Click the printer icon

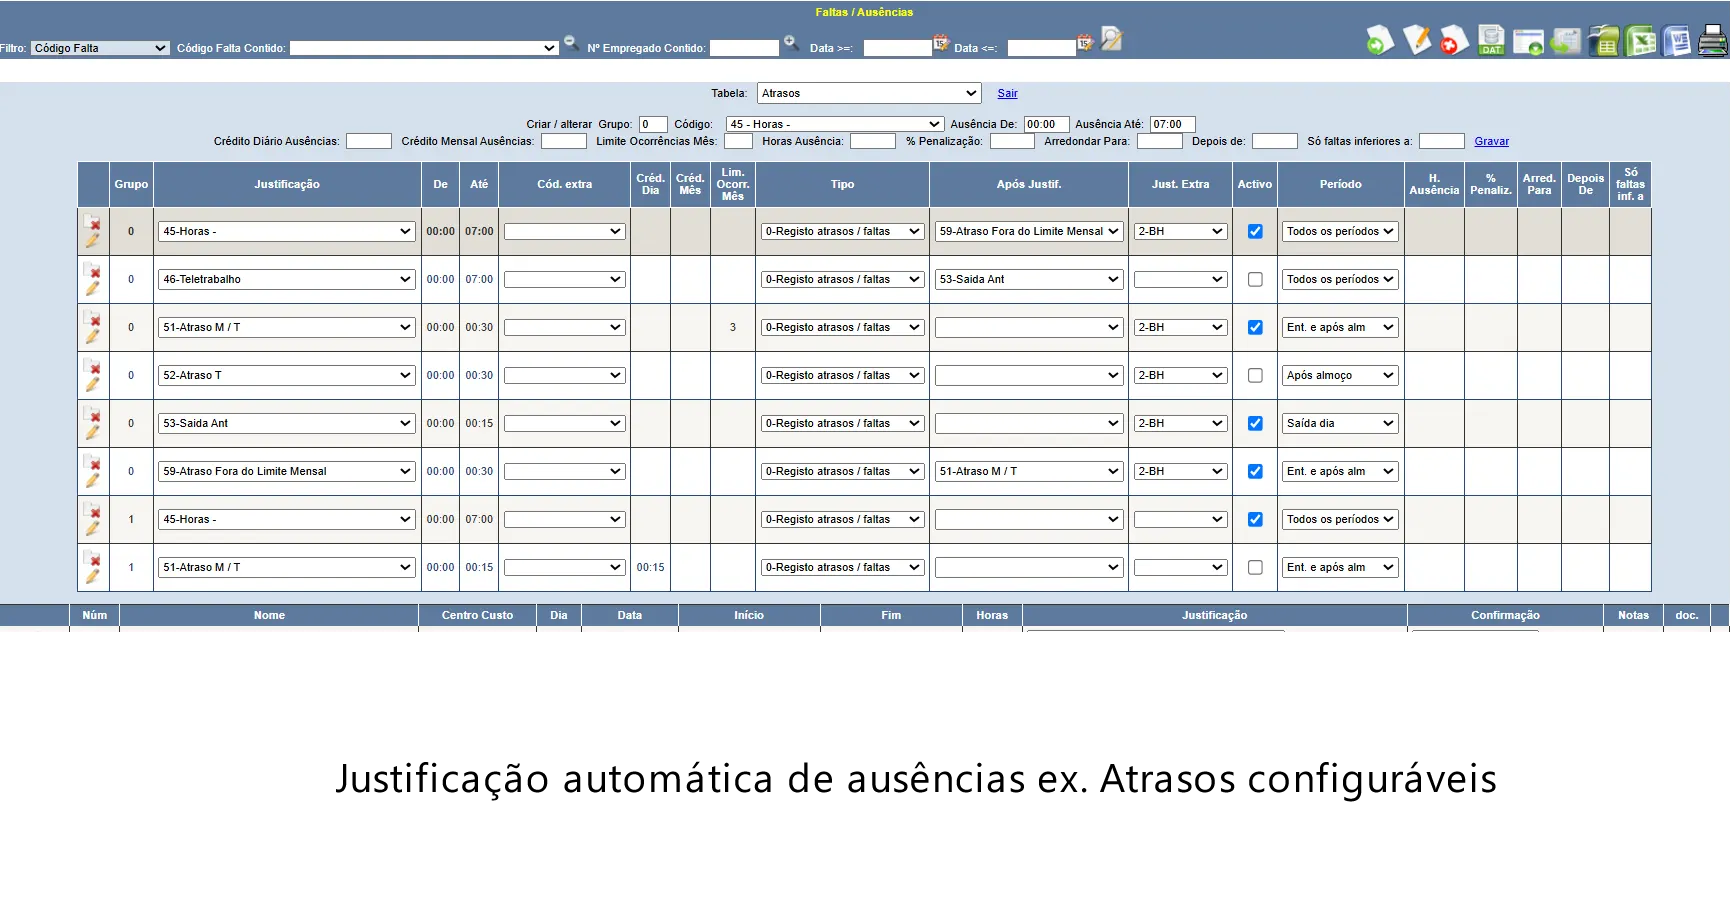pos(1714,40)
